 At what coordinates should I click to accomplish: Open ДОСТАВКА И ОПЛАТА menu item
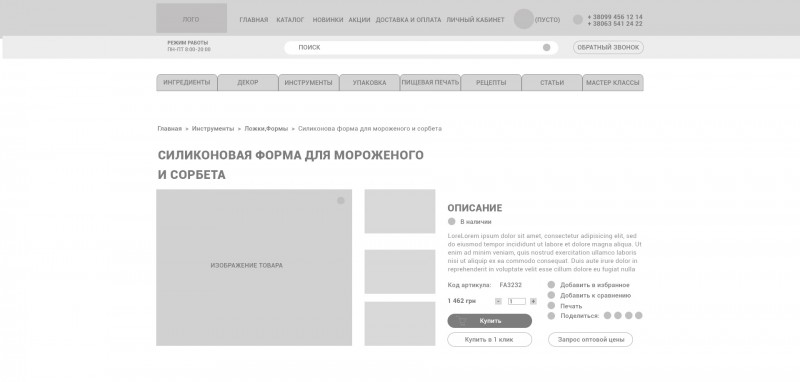408,20
